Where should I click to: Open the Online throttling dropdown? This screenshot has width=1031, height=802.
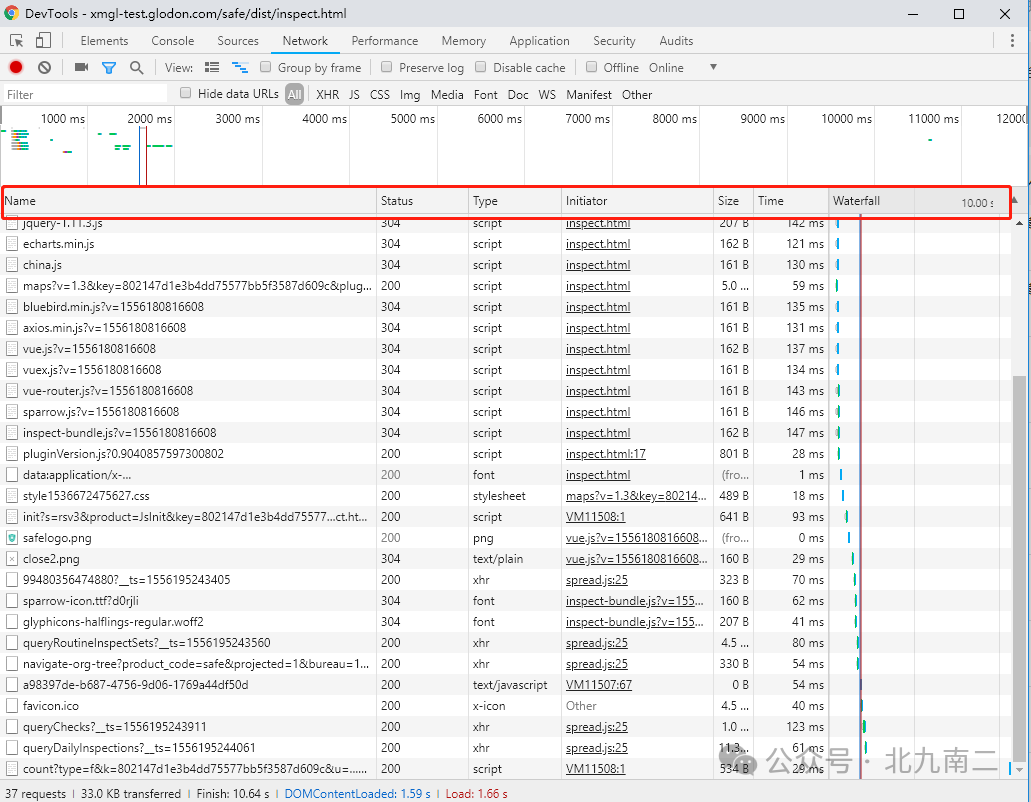click(x=713, y=68)
